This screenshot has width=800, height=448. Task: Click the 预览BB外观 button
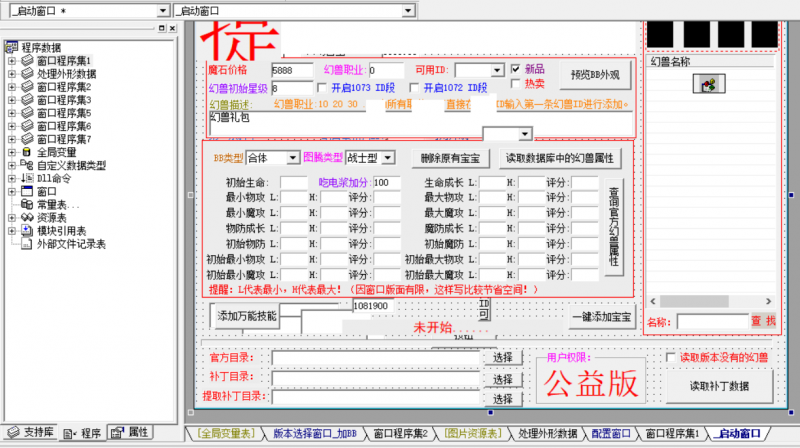pos(595,75)
